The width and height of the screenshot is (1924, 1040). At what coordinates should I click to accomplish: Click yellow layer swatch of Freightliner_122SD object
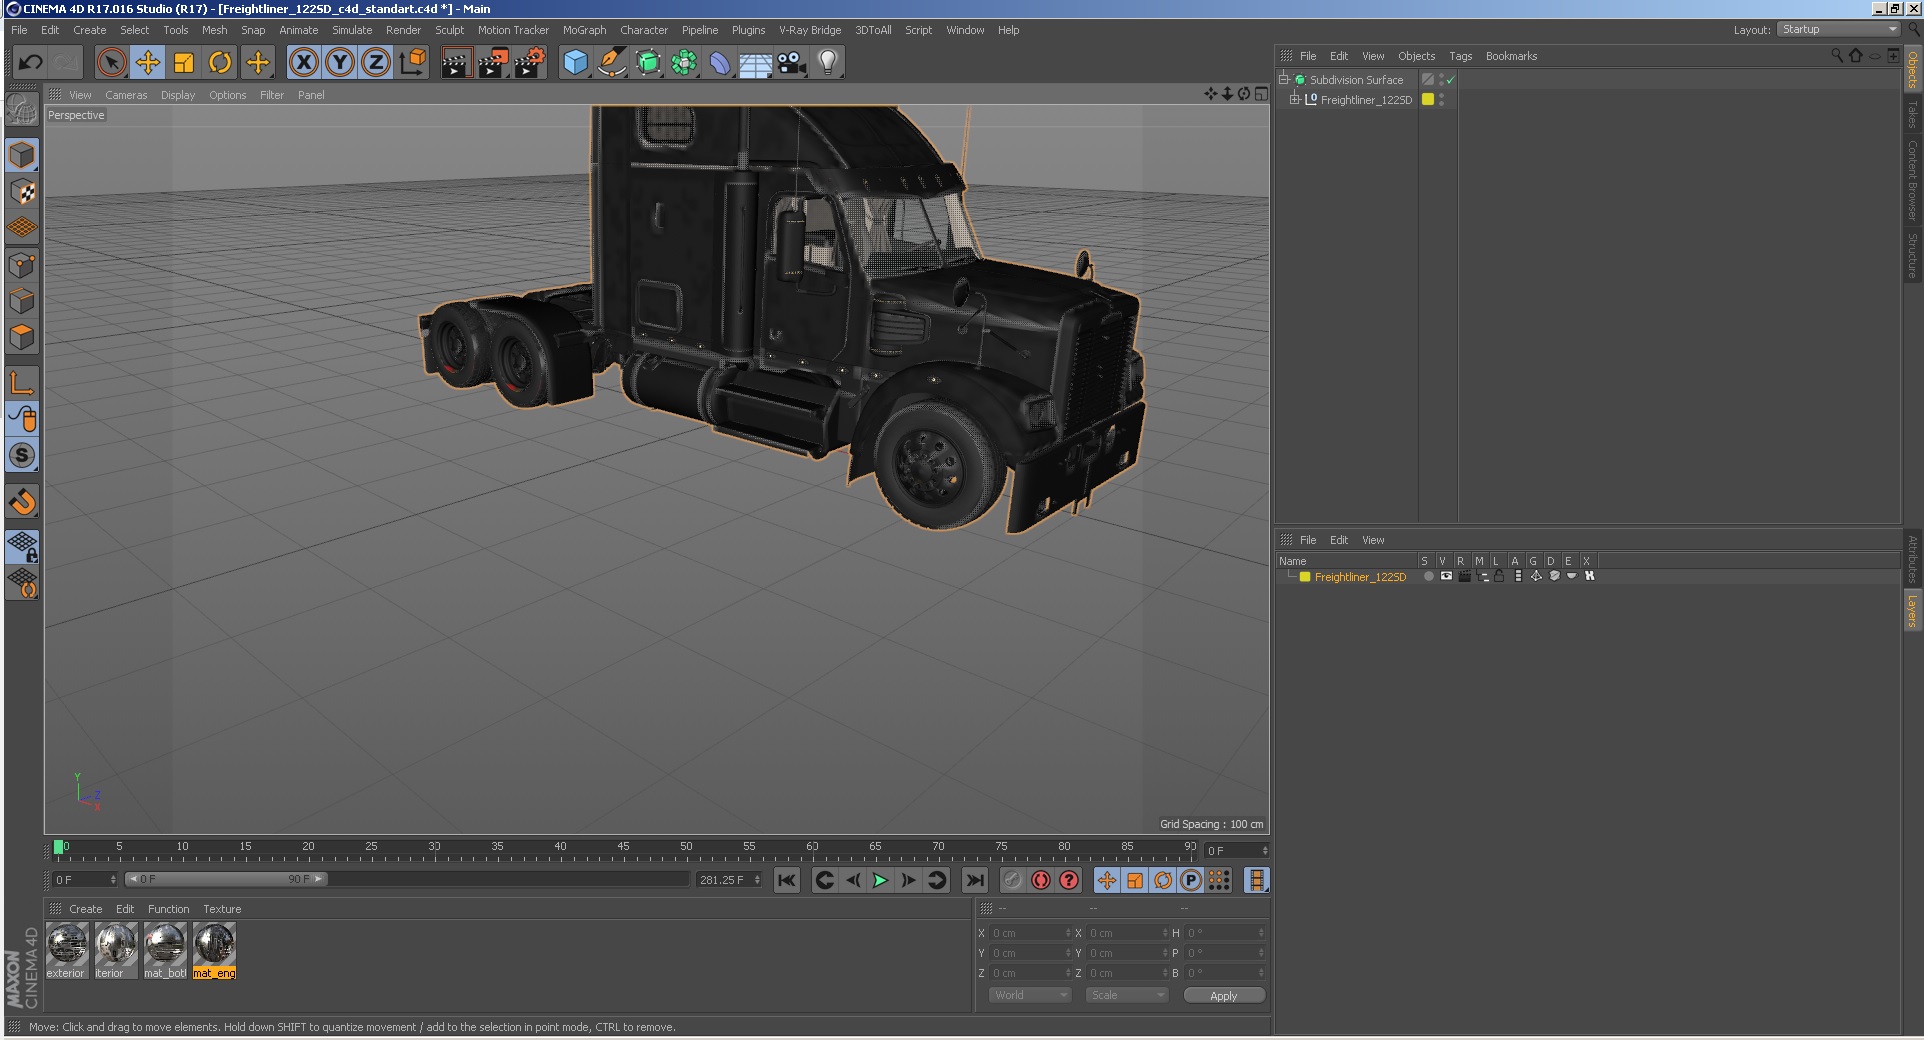pyautogui.click(x=1428, y=99)
